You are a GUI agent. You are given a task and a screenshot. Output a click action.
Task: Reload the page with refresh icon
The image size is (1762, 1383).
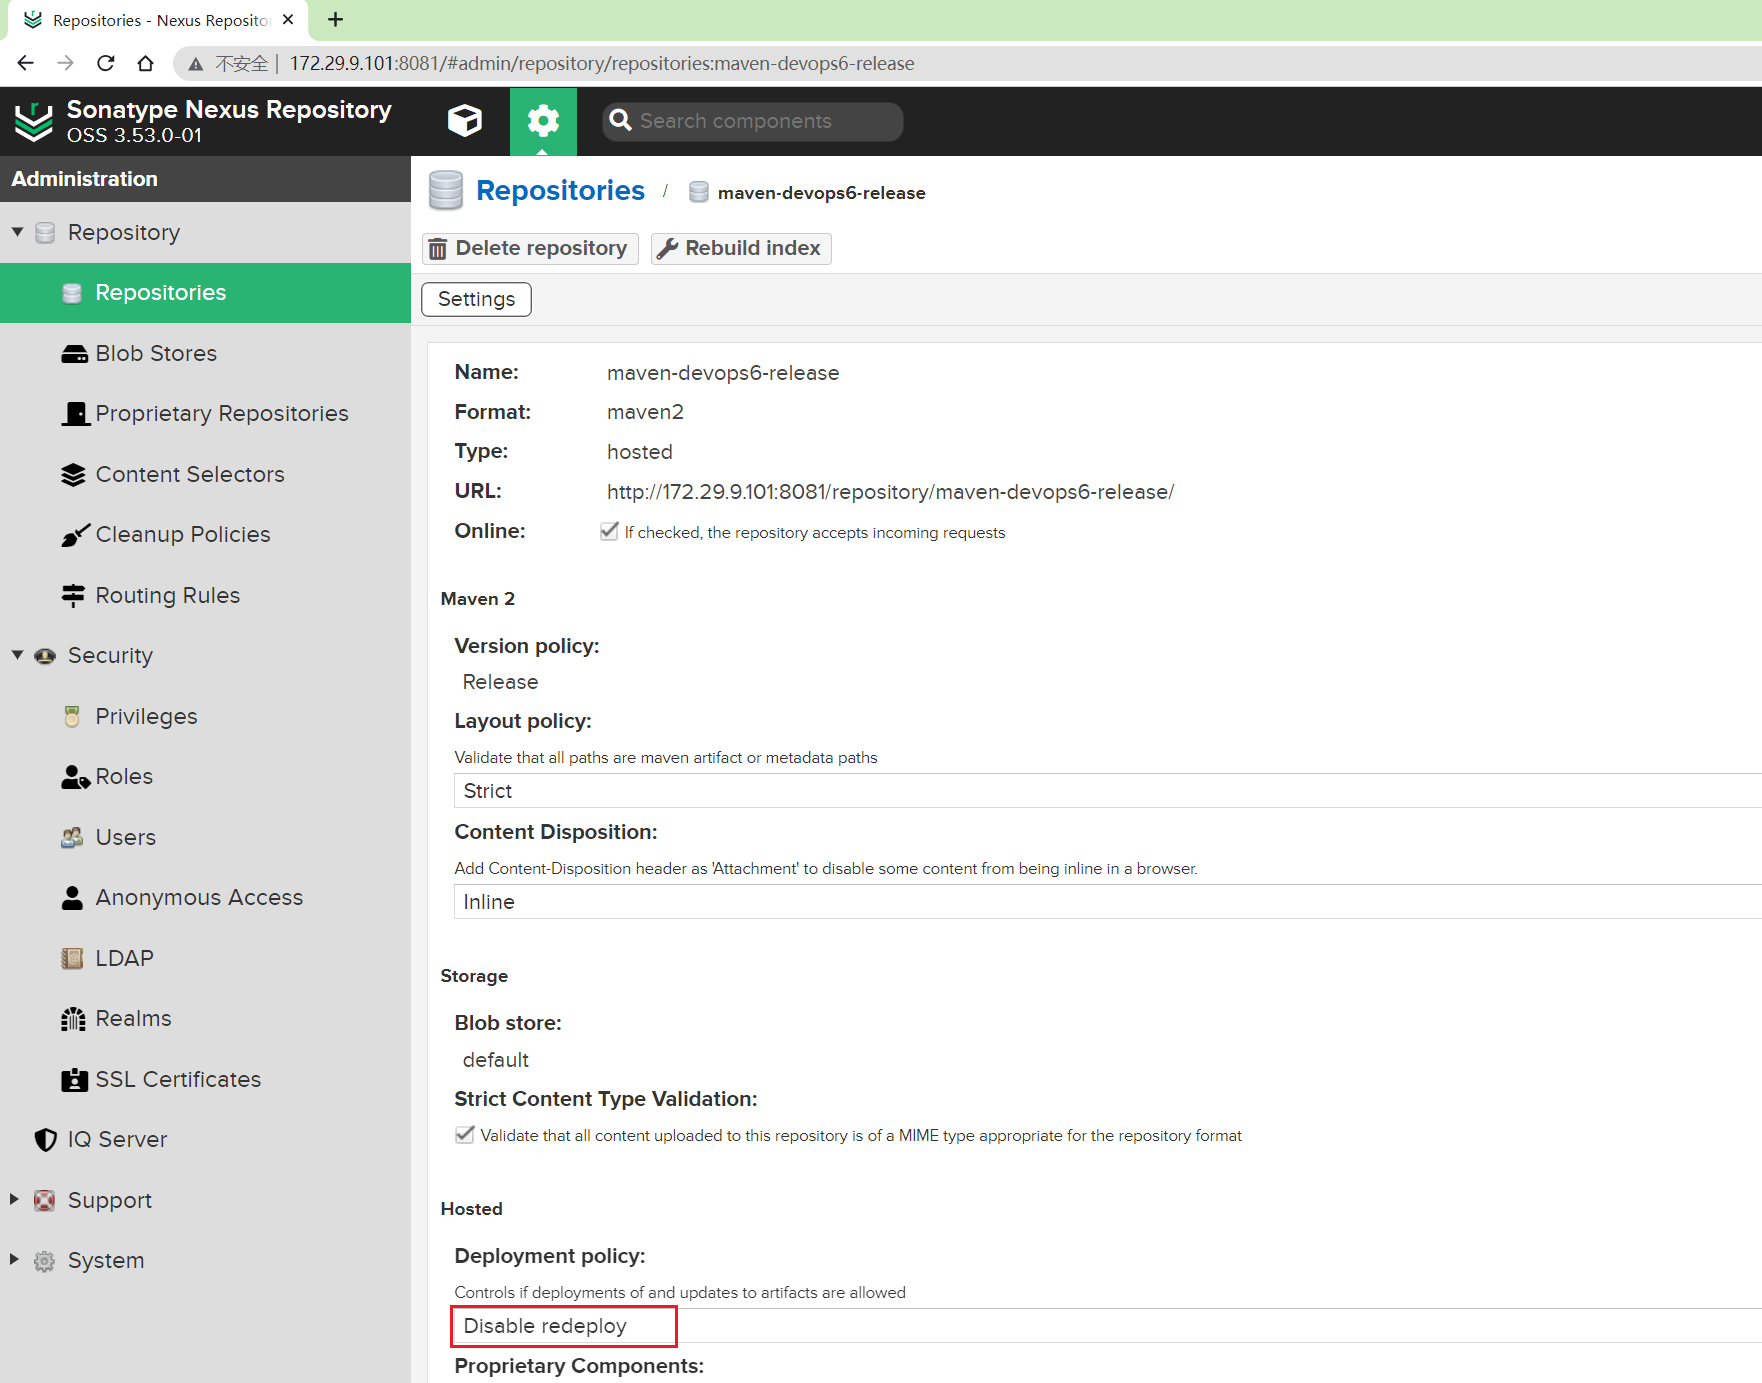tap(106, 63)
